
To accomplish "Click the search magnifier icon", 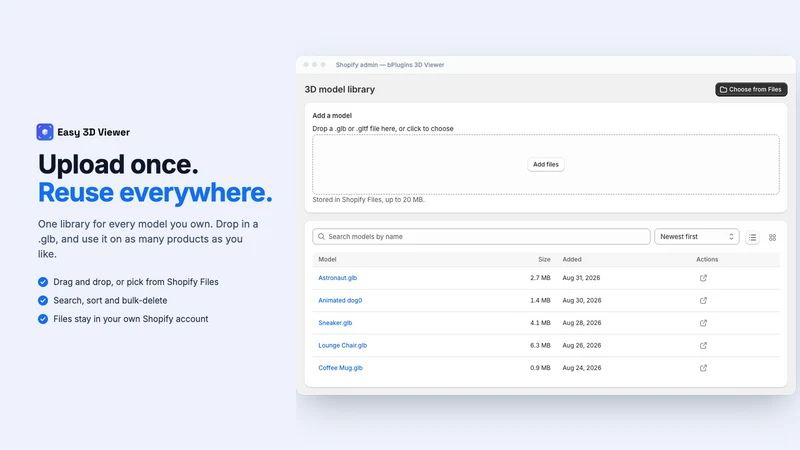I will coord(321,237).
